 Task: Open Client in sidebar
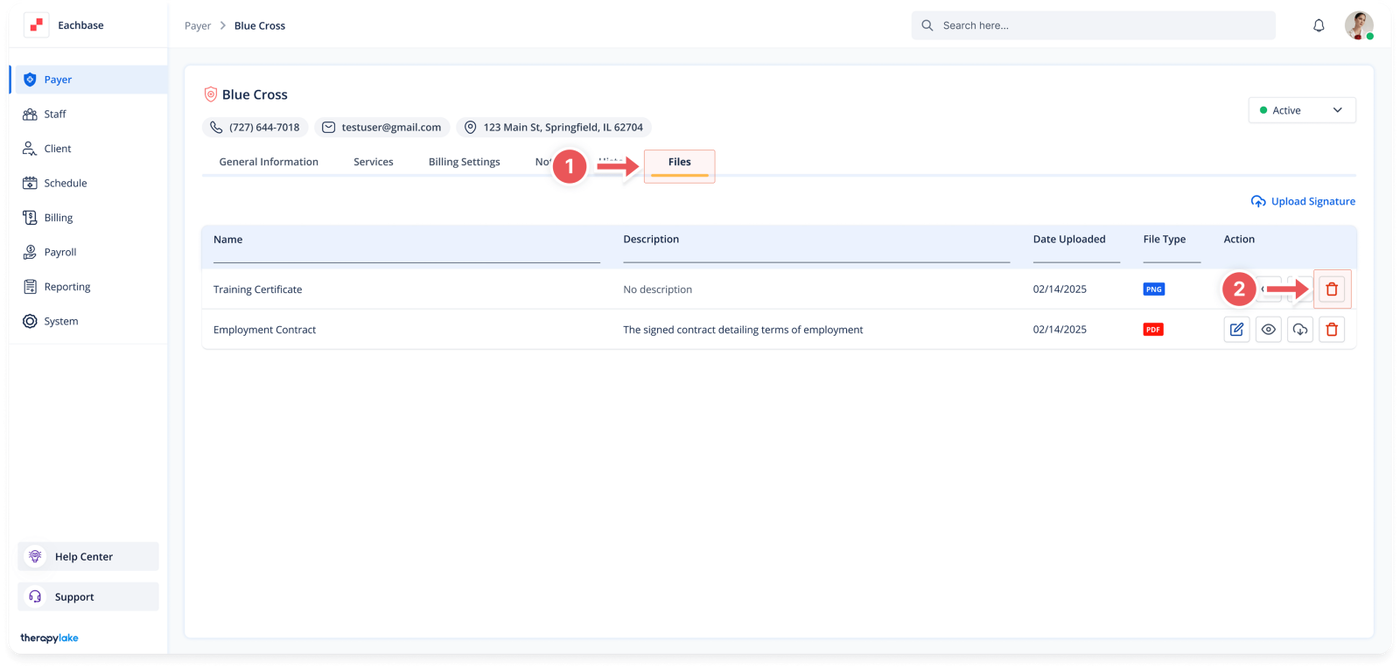[89, 148]
